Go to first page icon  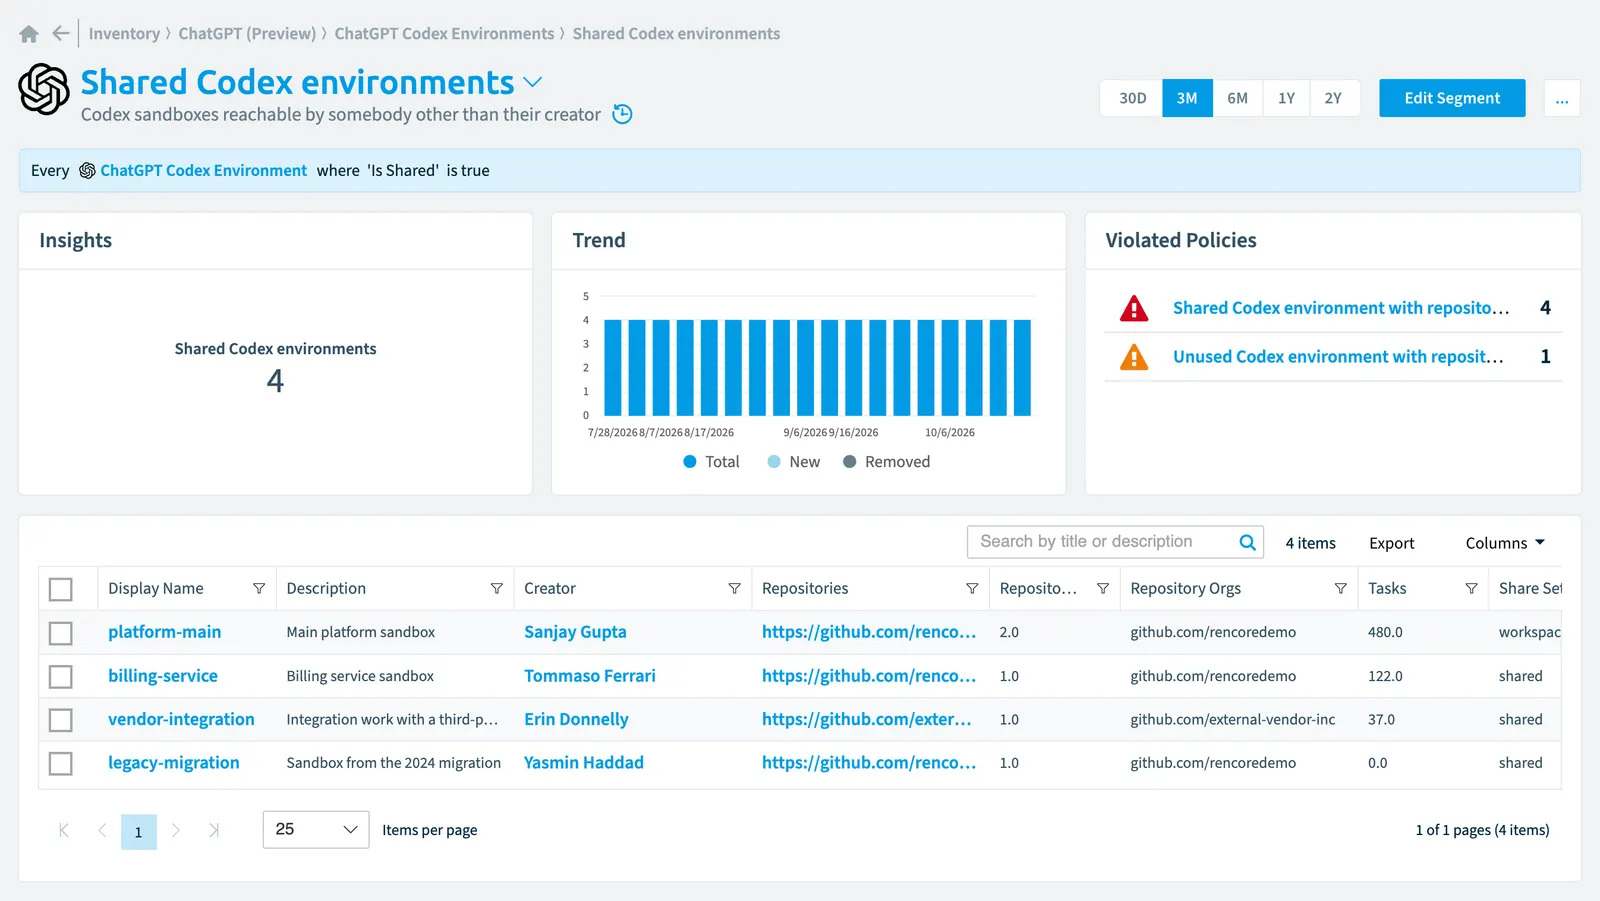point(64,830)
